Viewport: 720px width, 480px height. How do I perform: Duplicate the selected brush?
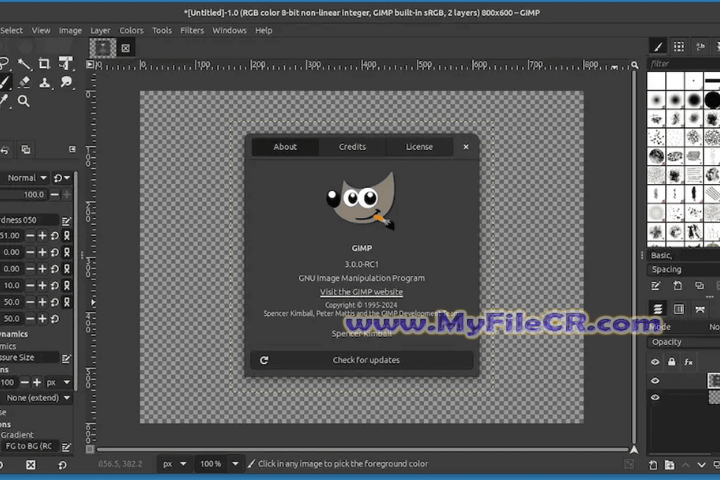tap(699, 286)
